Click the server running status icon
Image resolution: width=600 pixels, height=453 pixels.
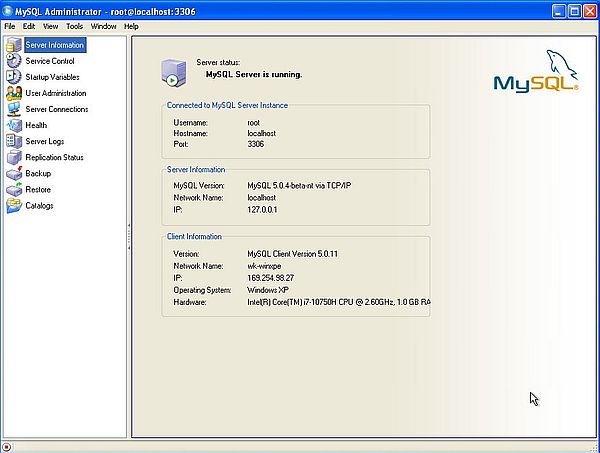[x=173, y=73]
